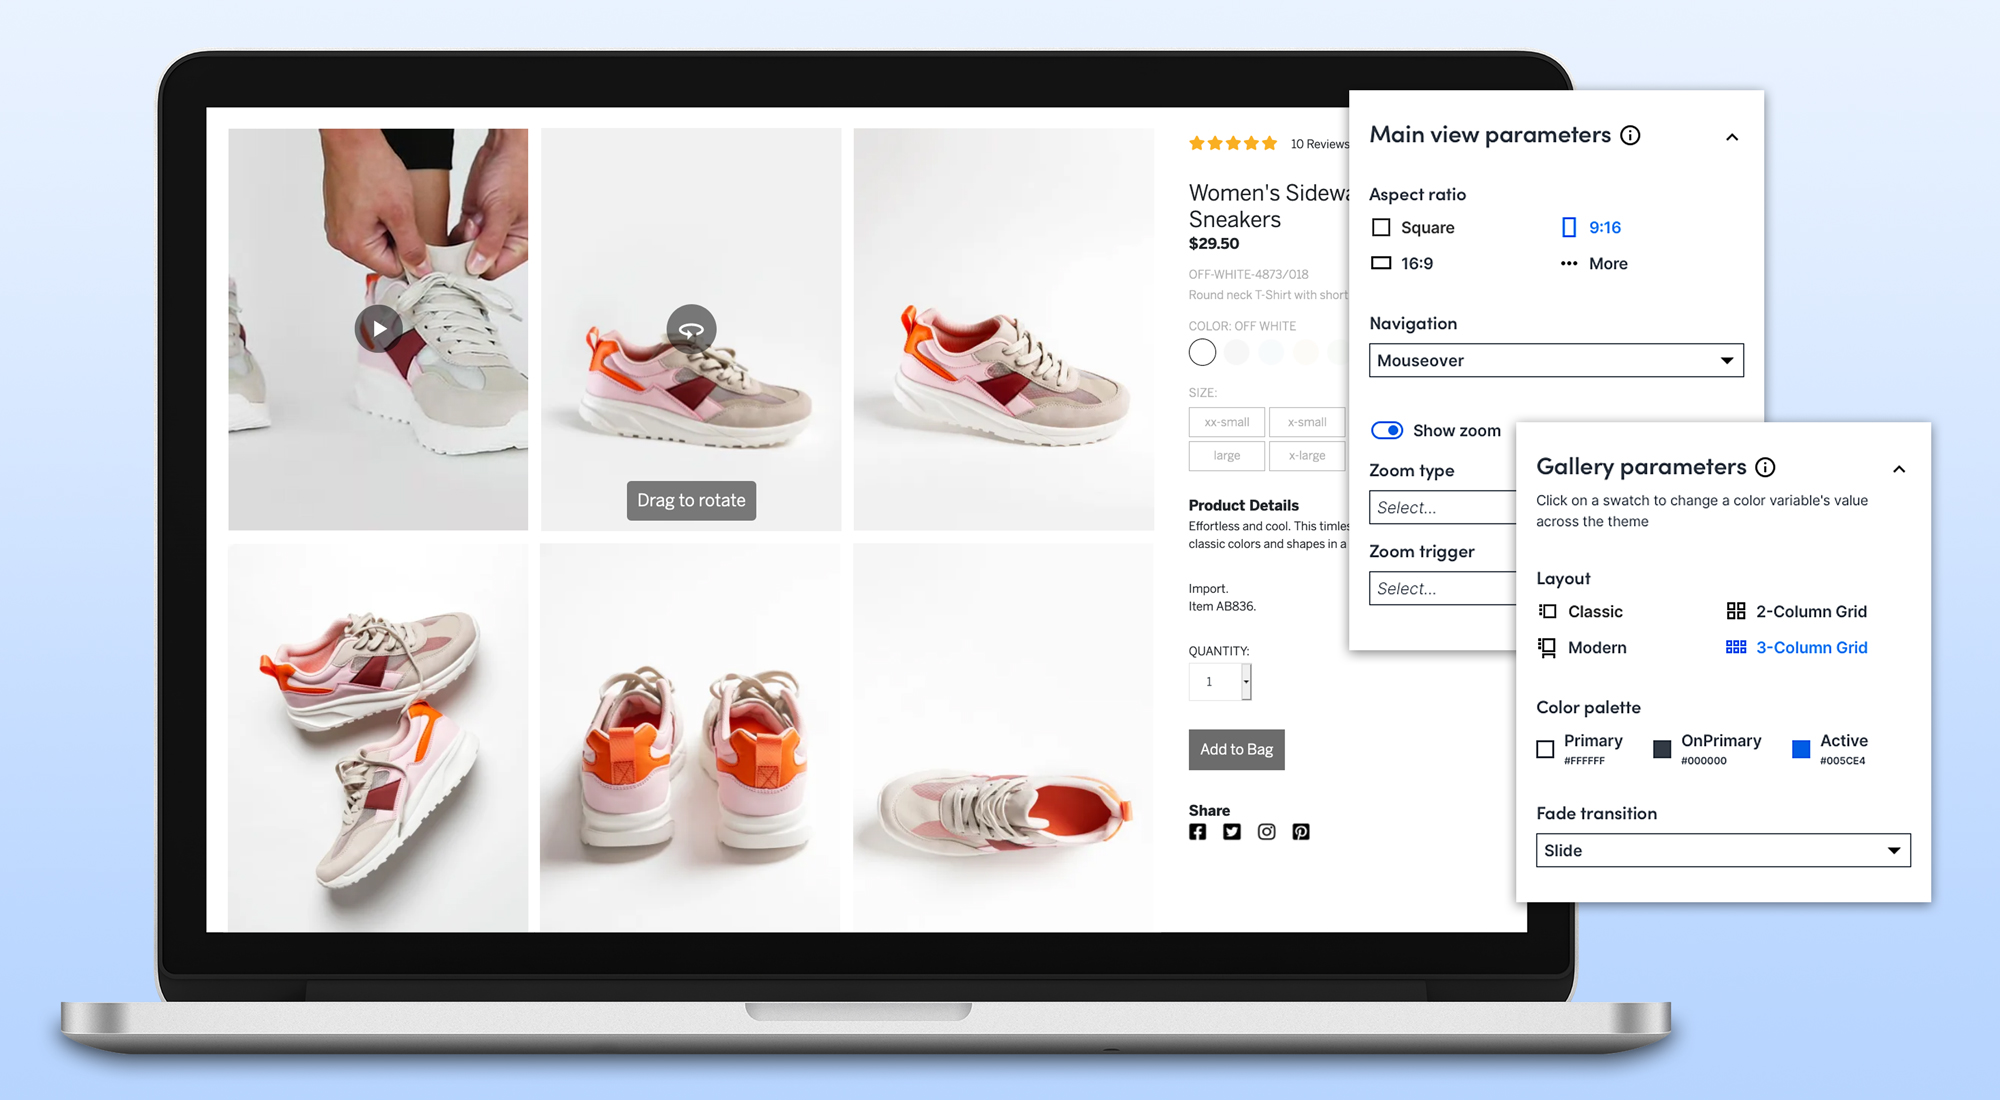The height and width of the screenshot is (1100, 2000).
Task: Open the Zoom type select dropdown
Action: 1443,507
